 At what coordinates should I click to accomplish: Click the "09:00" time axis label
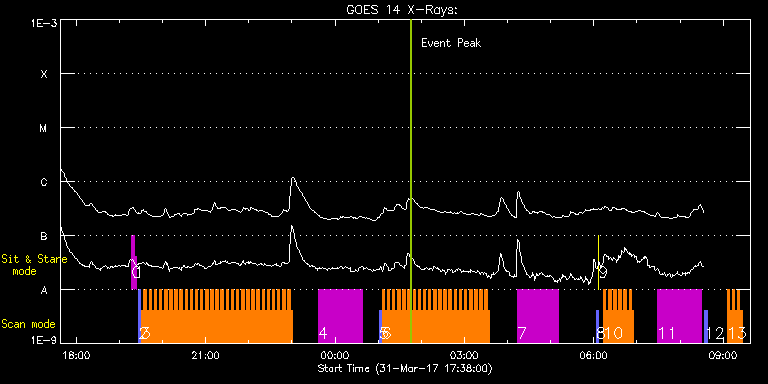(722, 355)
